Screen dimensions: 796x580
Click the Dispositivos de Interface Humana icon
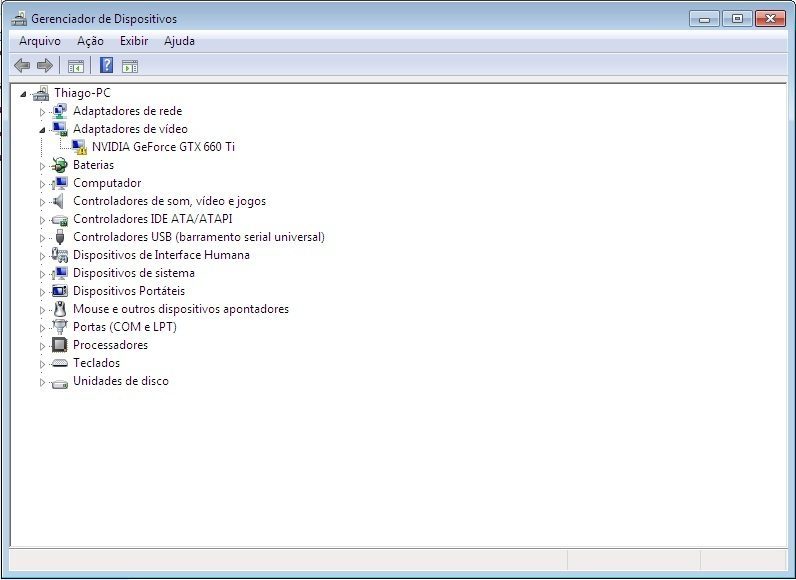coord(60,255)
